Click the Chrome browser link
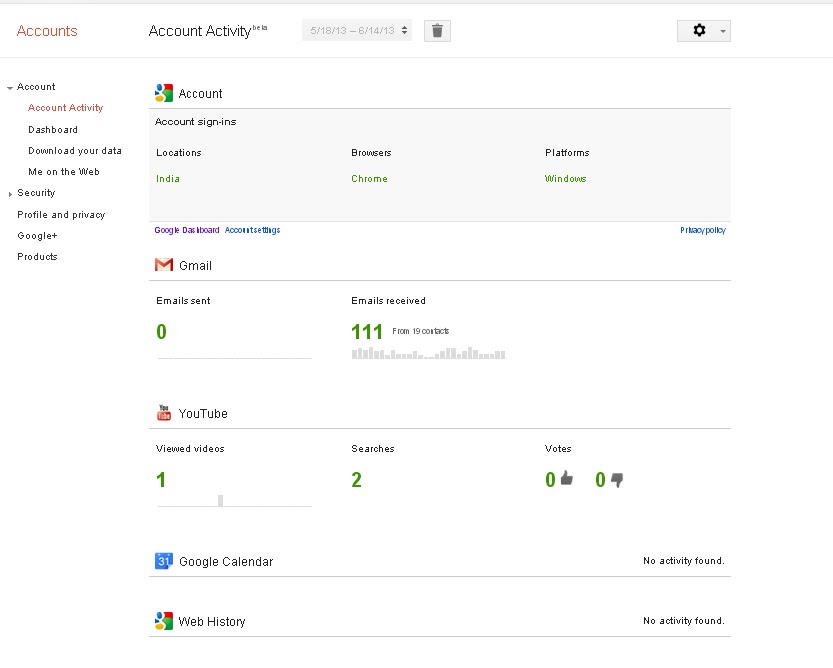This screenshot has width=833, height=668. point(369,178)
